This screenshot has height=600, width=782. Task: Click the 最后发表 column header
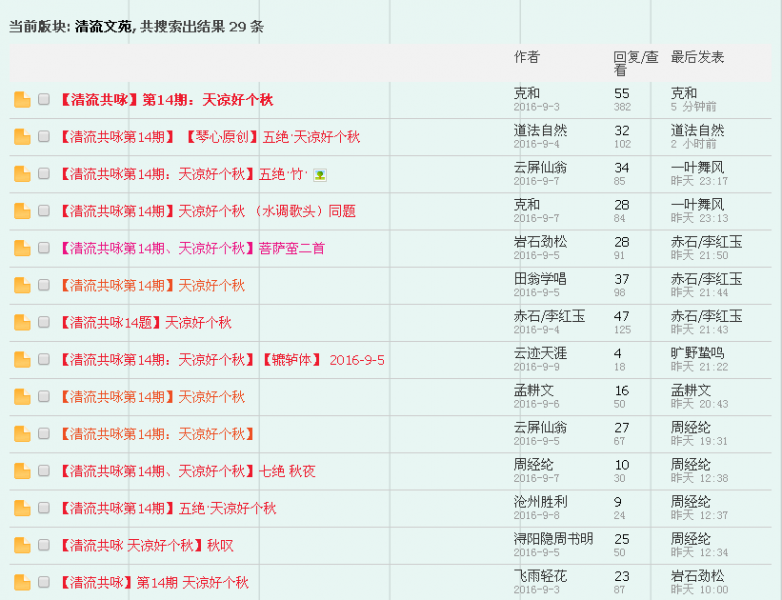pyautogui.click(x=697, y=57)
